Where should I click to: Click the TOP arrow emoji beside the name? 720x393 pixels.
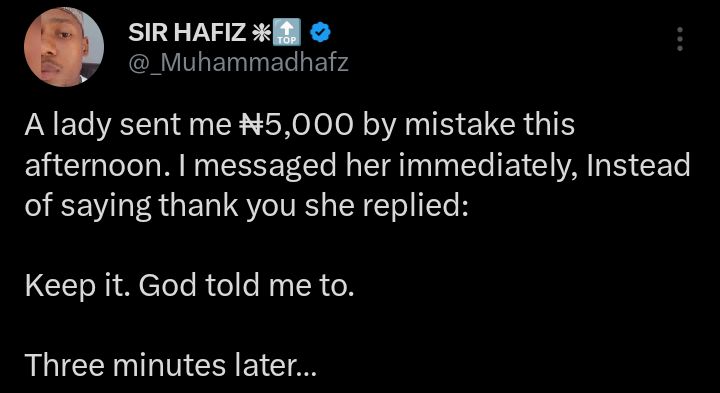(x=287, y=33)
